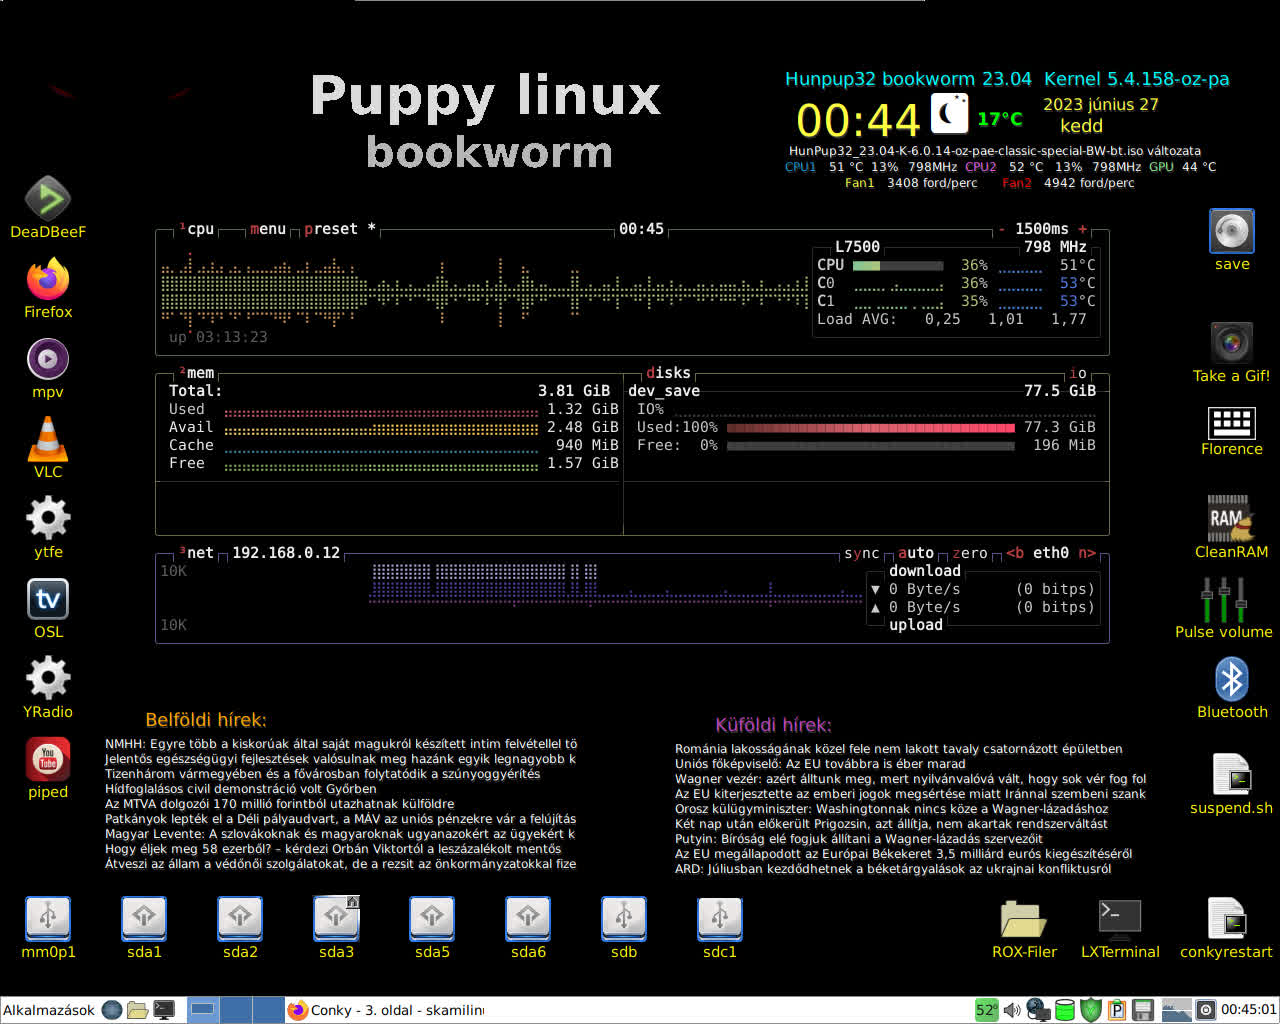Click the green storage cylinder tray icon
The width and height of the screenshot is (1280, 1024).
(1065, 1010)
